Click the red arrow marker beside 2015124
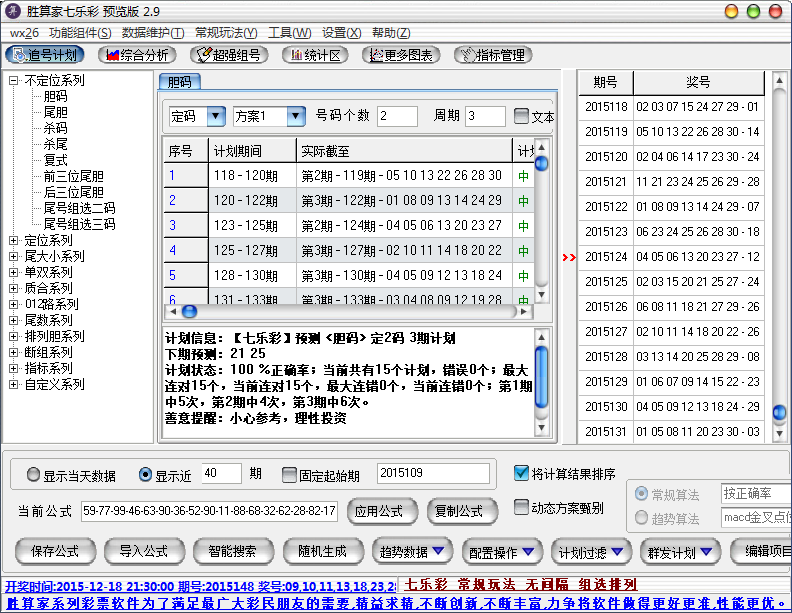Screen dimensions: 792x613 coord(569,257)
